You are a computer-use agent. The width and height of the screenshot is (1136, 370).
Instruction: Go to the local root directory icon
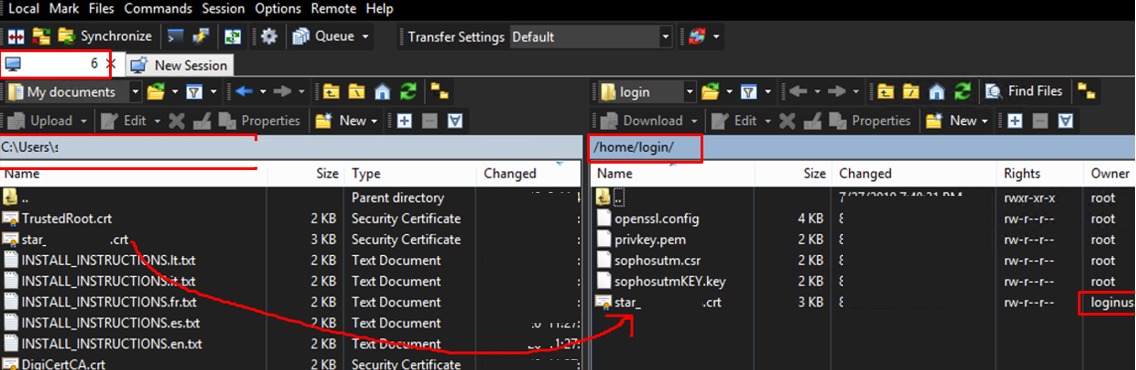(356, 92)
